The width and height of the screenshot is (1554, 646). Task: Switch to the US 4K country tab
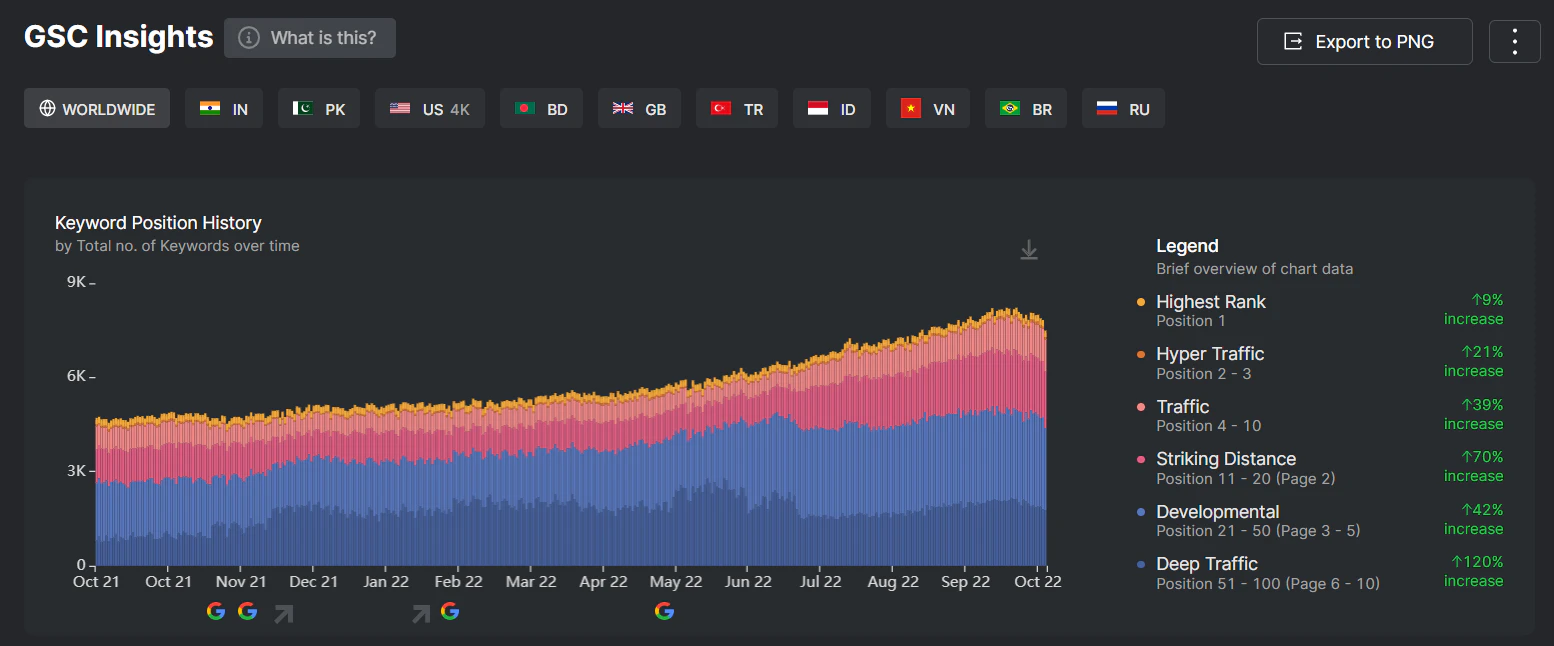(x=430, y=108)
